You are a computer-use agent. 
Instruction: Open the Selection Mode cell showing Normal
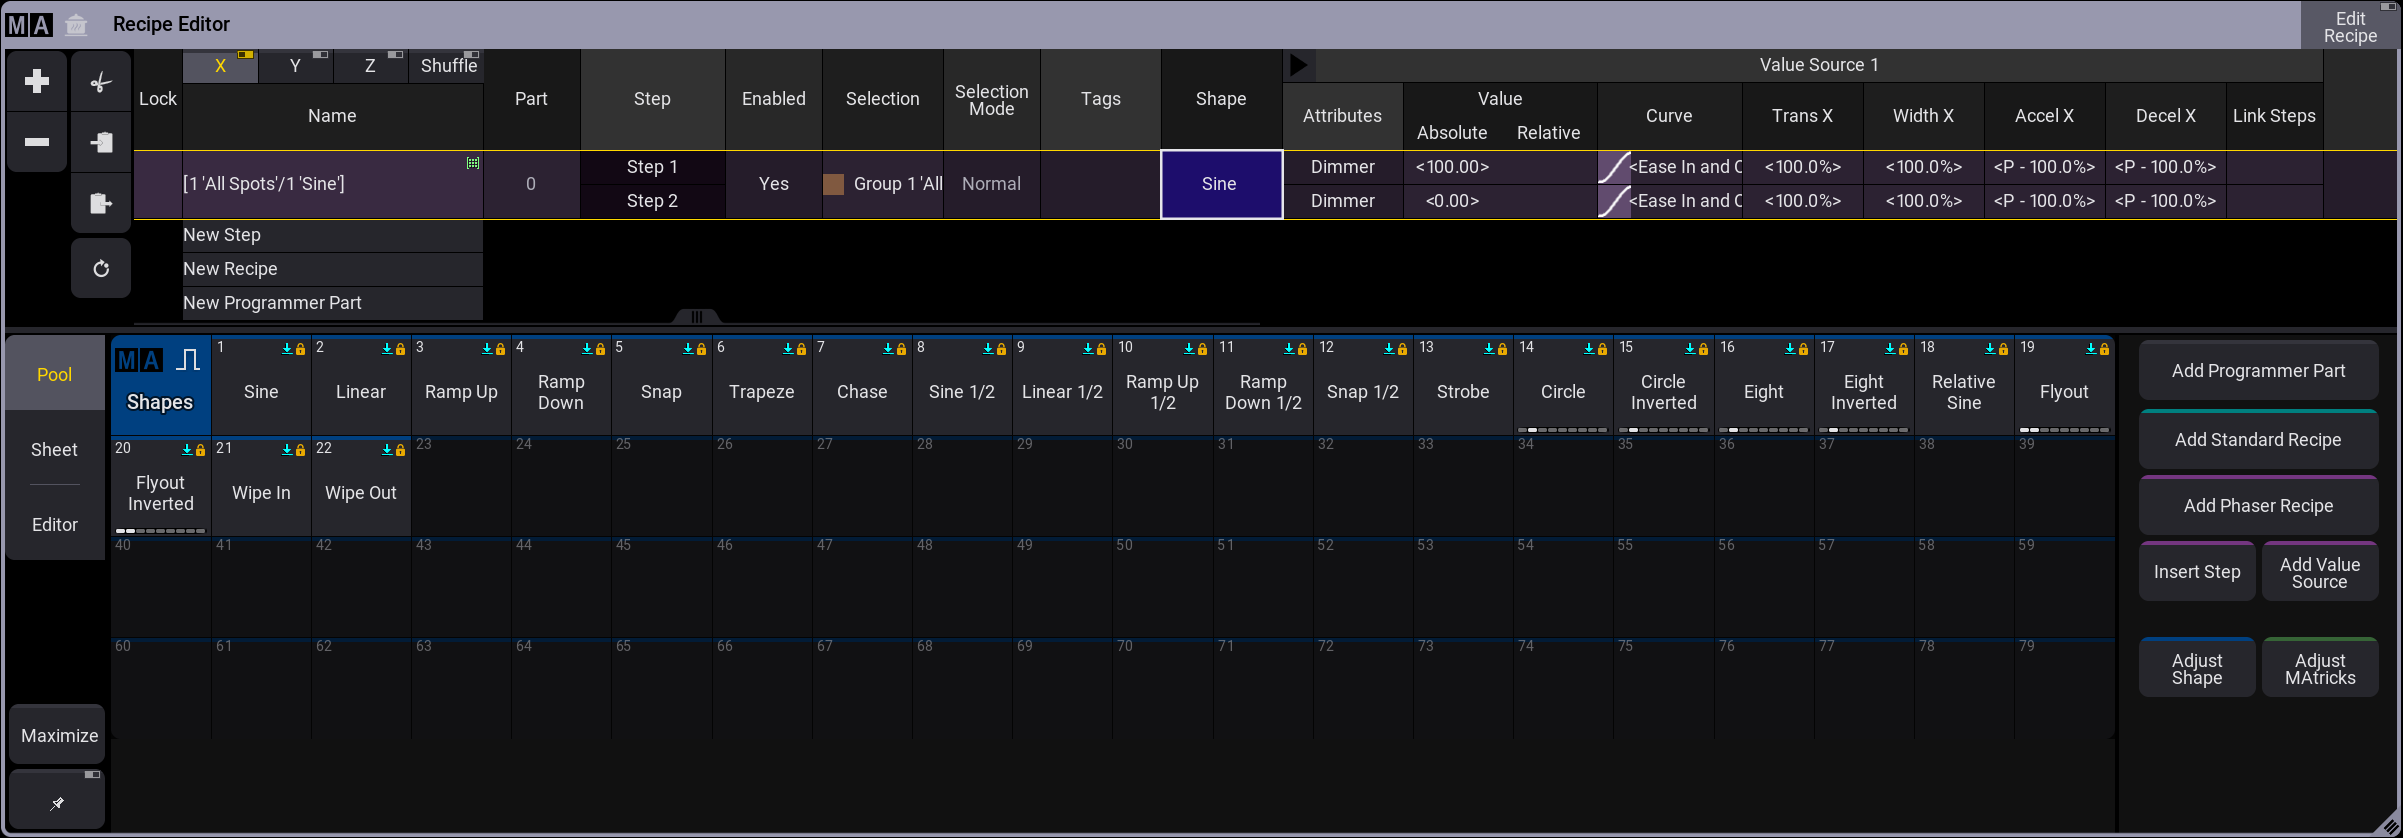(x=992, y=184)
